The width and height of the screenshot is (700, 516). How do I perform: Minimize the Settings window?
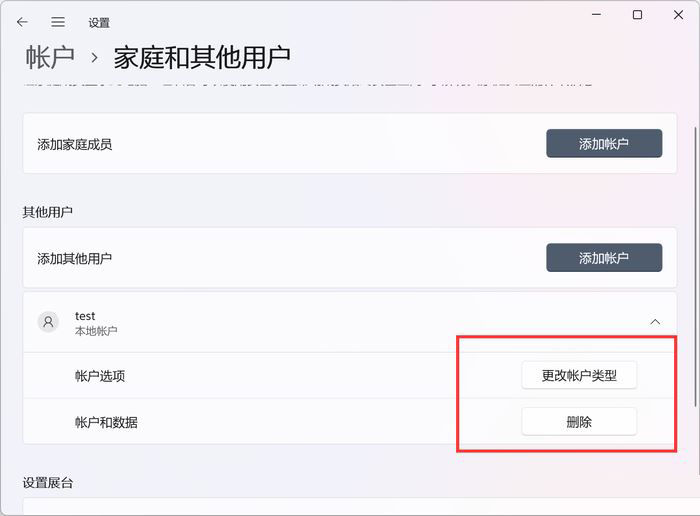[596, 15]
